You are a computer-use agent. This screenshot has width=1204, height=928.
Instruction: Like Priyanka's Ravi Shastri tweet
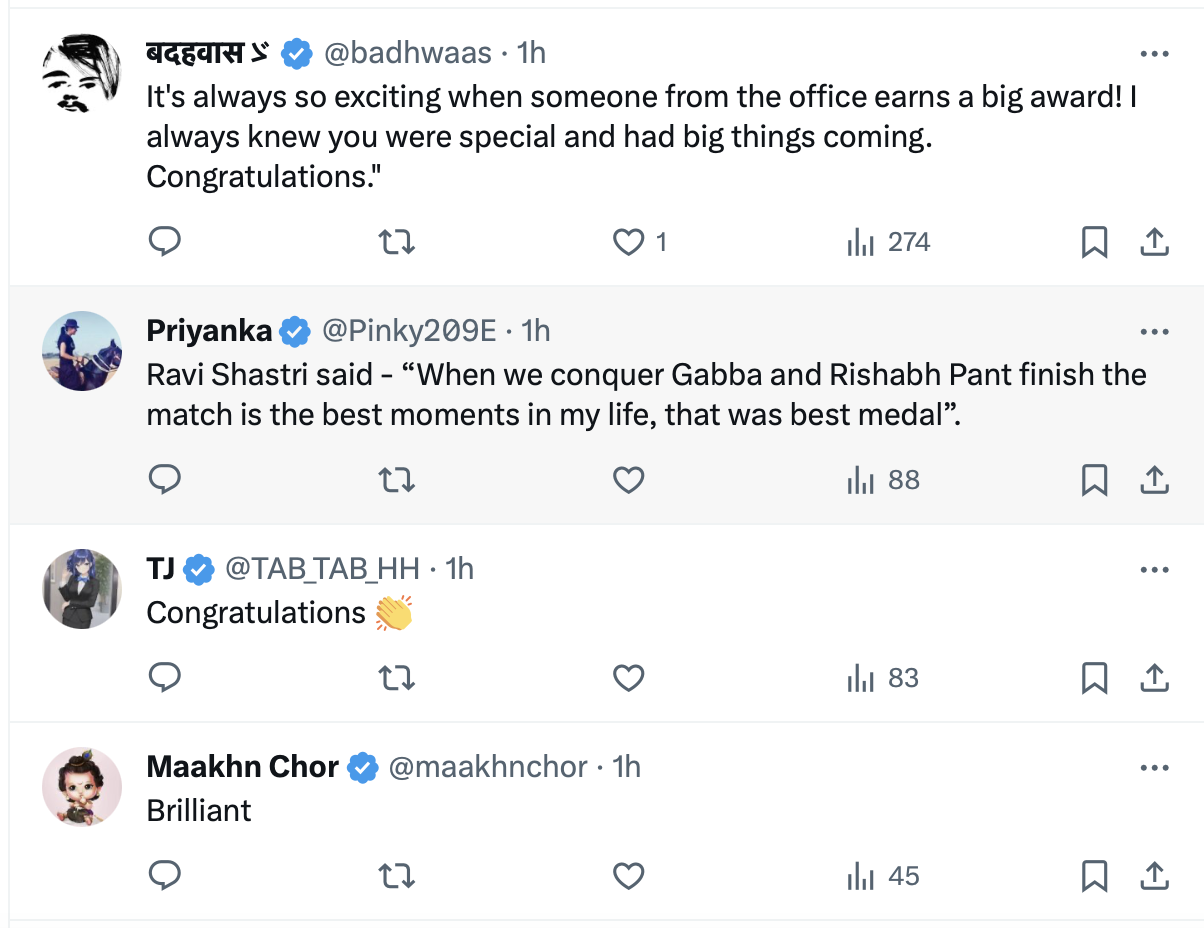(x=628, y=481)
